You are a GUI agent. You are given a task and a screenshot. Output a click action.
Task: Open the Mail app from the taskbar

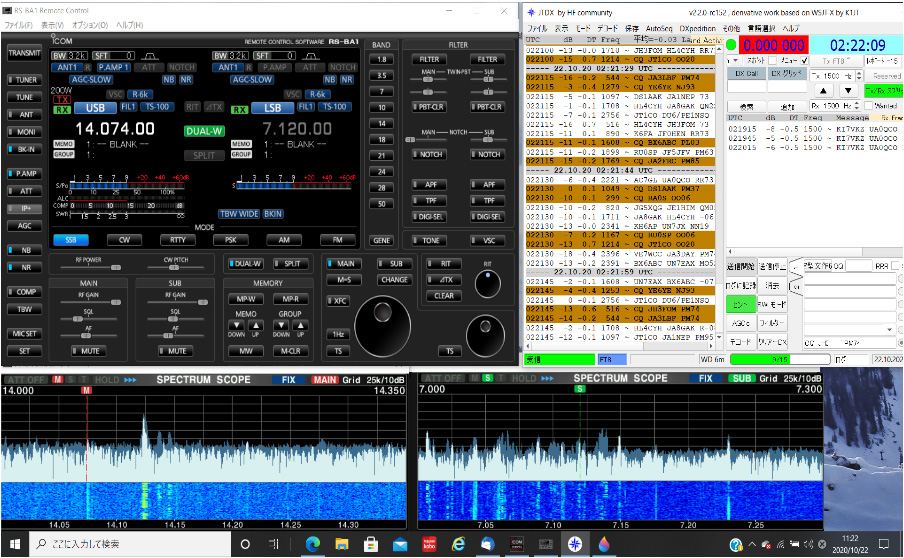click(400, 544)
